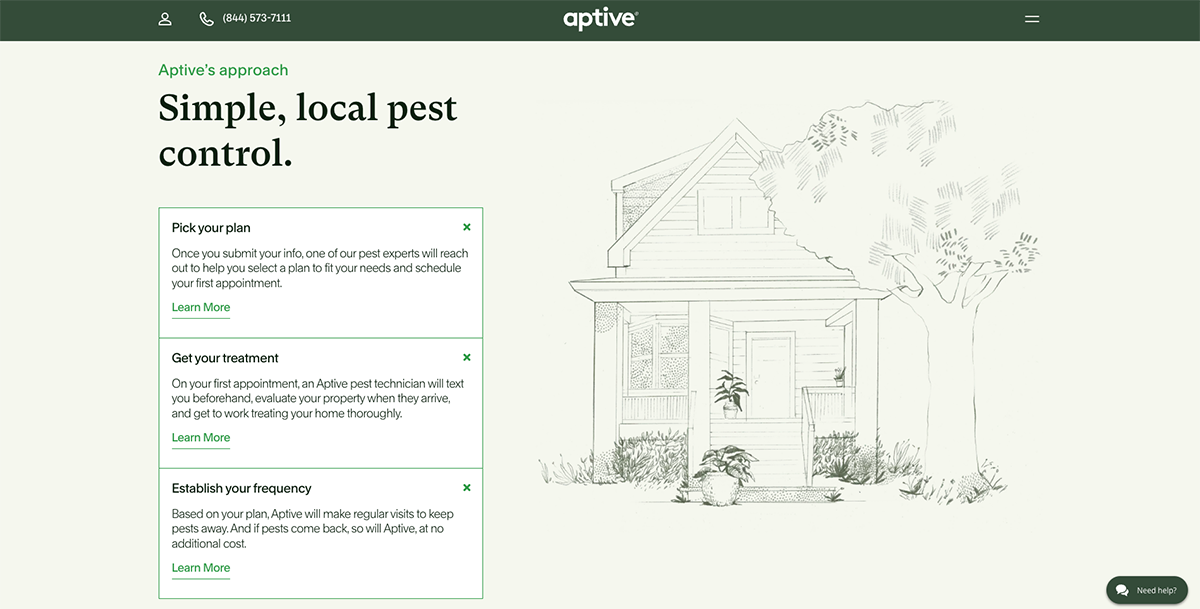The image size is (1200, 609).
Task: Go to the Aptive logo homepage
Action: click(x=600, y=19)
